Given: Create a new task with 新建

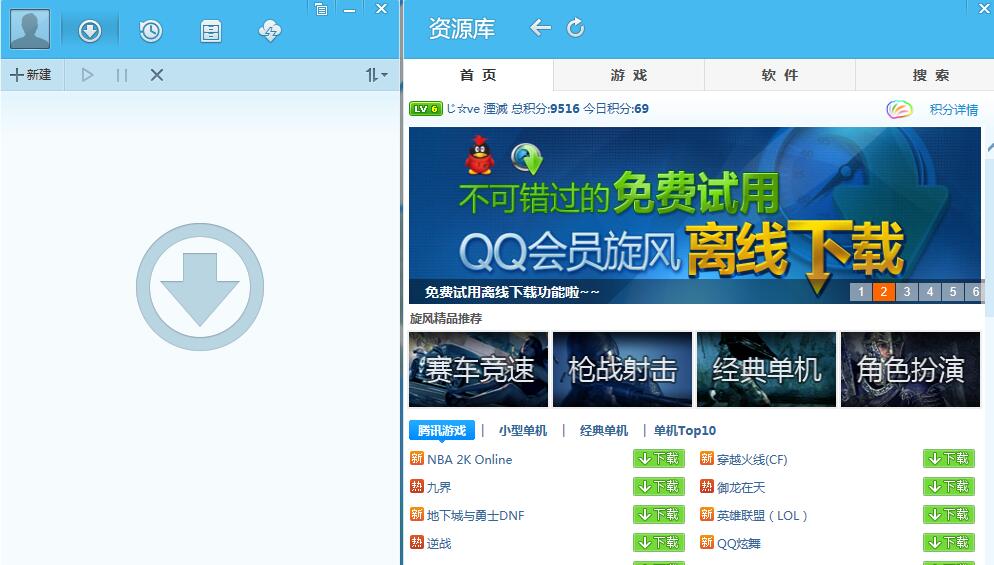Looking at the screenshot, I should click(x=30, y=75).
